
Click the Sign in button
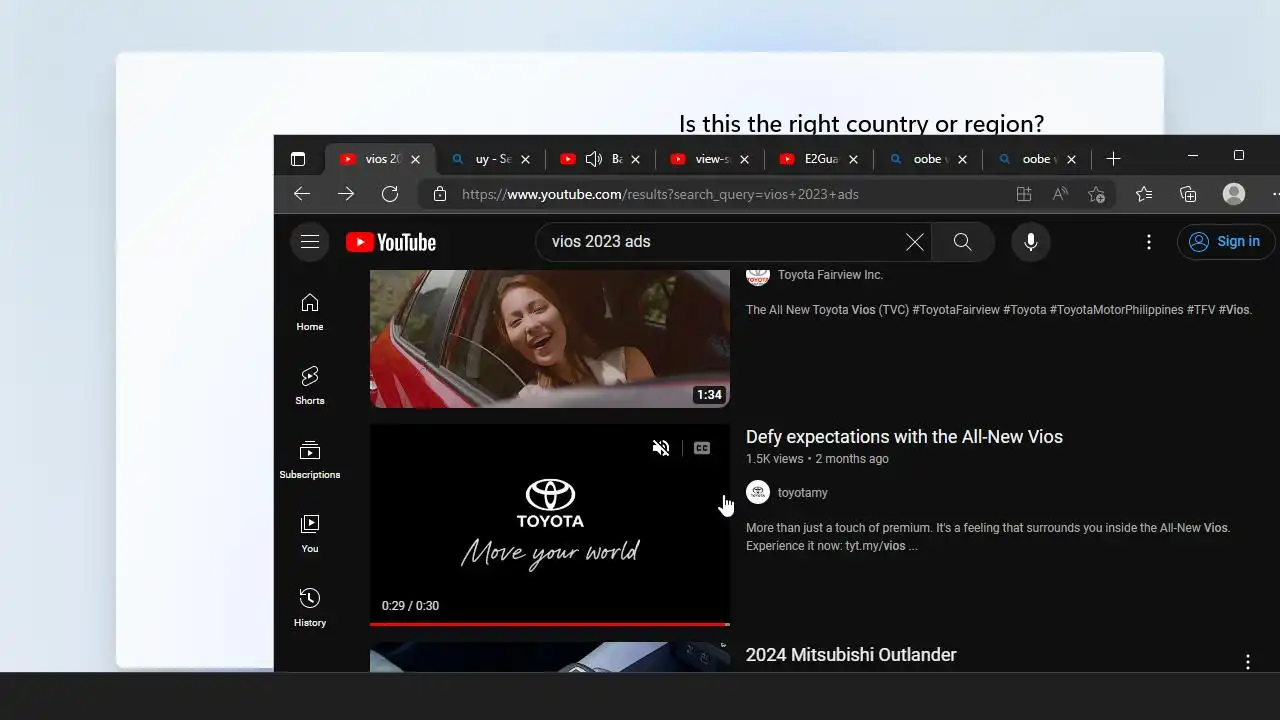pyautogui.click(x=1224, y=241)
